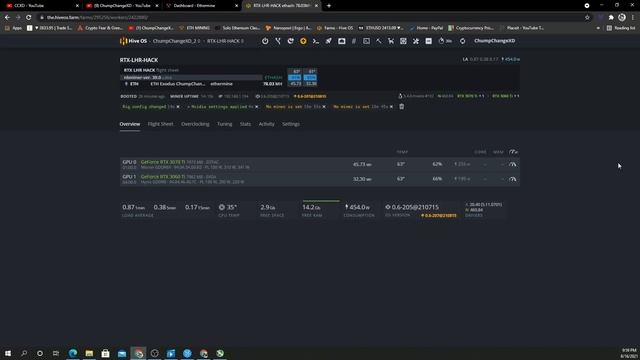Click the rocket flight sheet icon
The width and height of the screenshot is (640, 360).
[x=329, y=41]
